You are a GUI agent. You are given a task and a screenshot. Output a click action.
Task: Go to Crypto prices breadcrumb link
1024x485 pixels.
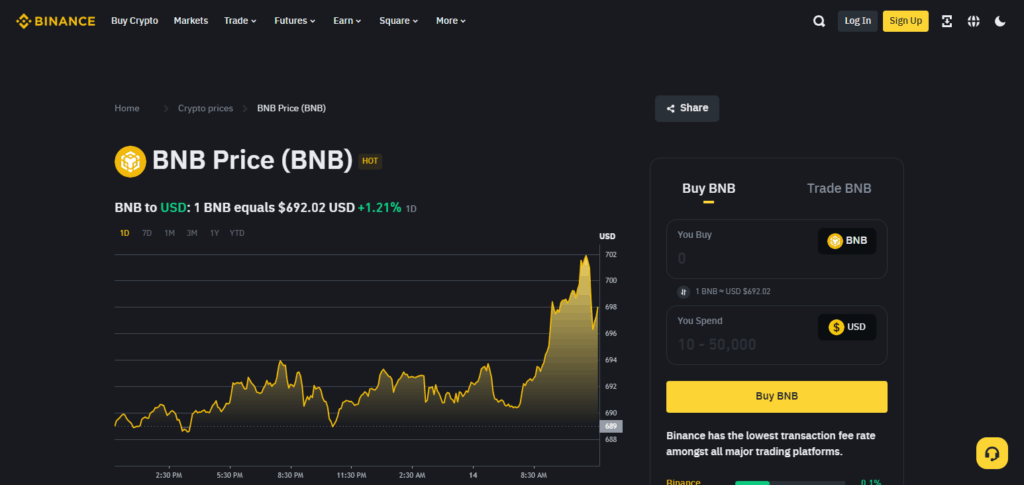click(x=205, y=108)
